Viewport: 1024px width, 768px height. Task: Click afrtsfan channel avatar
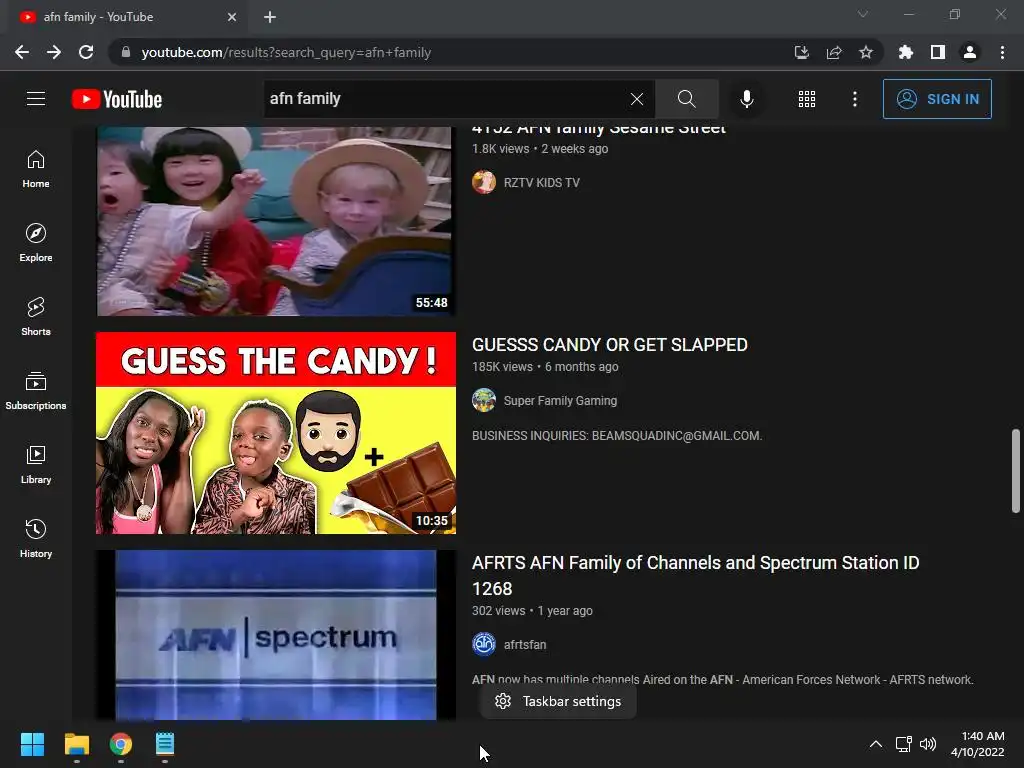484,645
